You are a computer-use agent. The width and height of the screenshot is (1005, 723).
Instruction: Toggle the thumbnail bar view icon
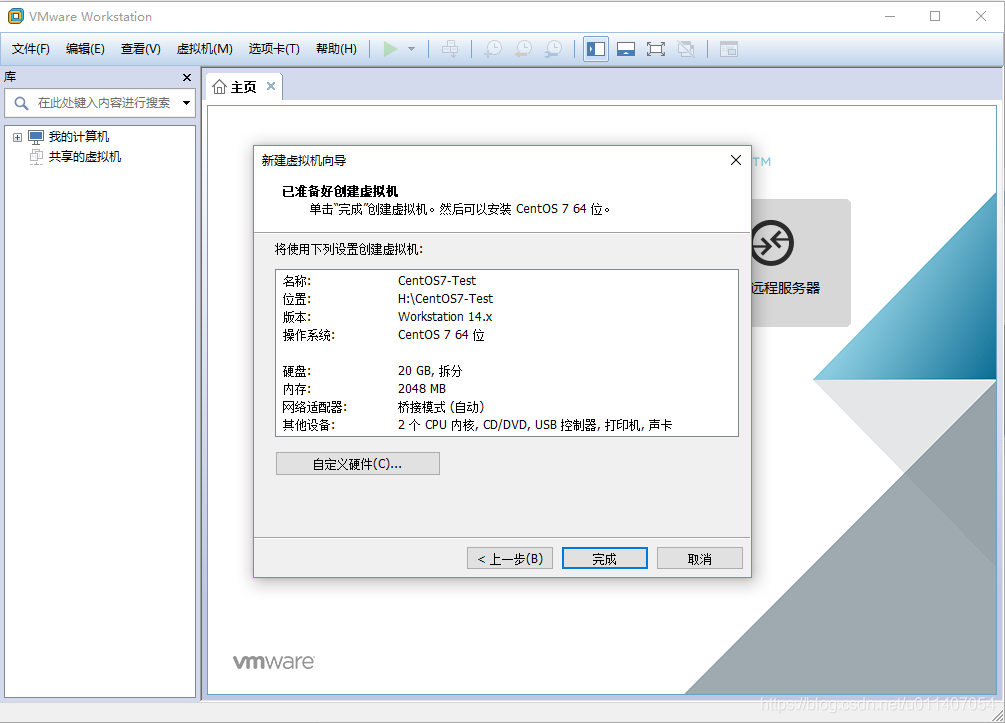click(x=626, y=49)
